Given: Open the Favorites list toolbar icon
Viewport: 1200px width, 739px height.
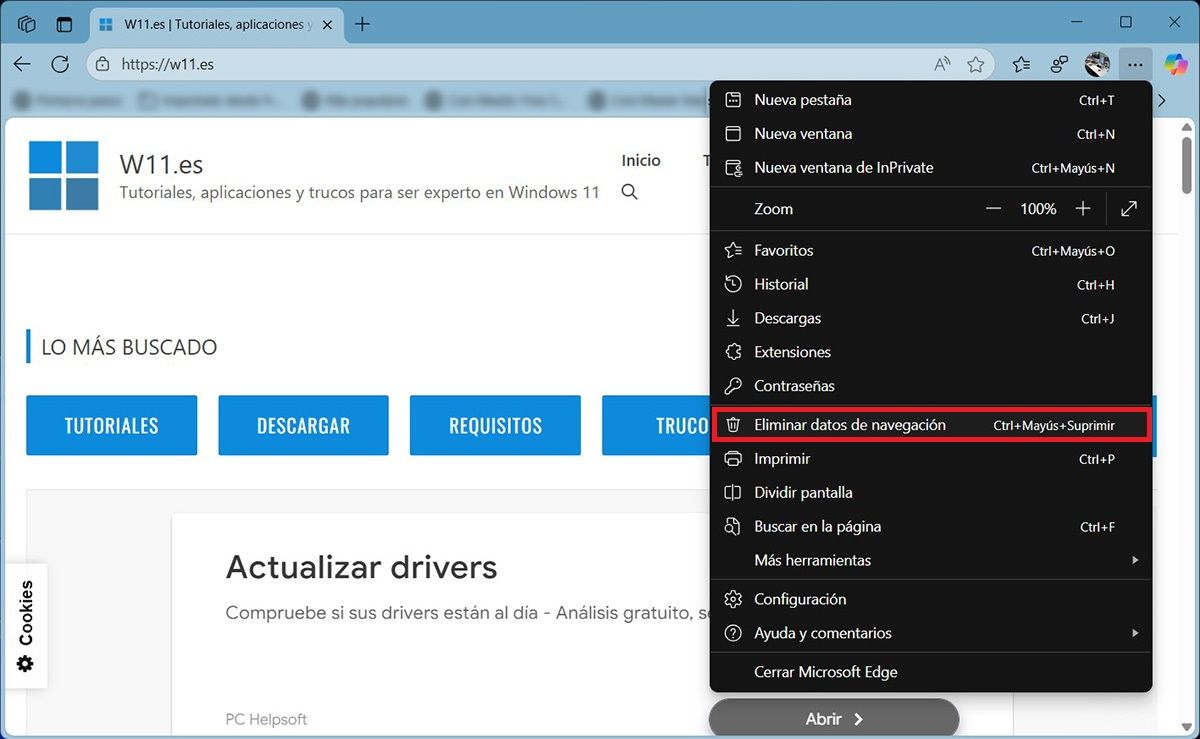Looking at the screenshot, I should (x=1021, y=64).
